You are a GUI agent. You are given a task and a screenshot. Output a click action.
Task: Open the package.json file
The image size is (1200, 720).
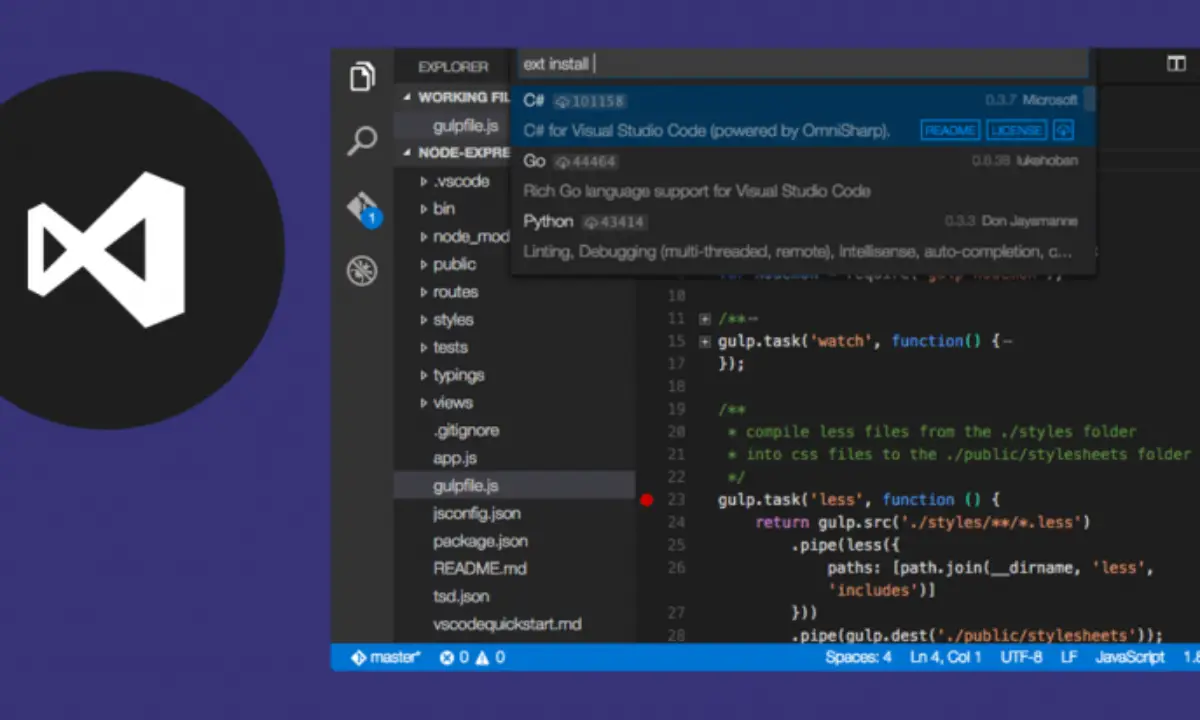pos(480,541)
